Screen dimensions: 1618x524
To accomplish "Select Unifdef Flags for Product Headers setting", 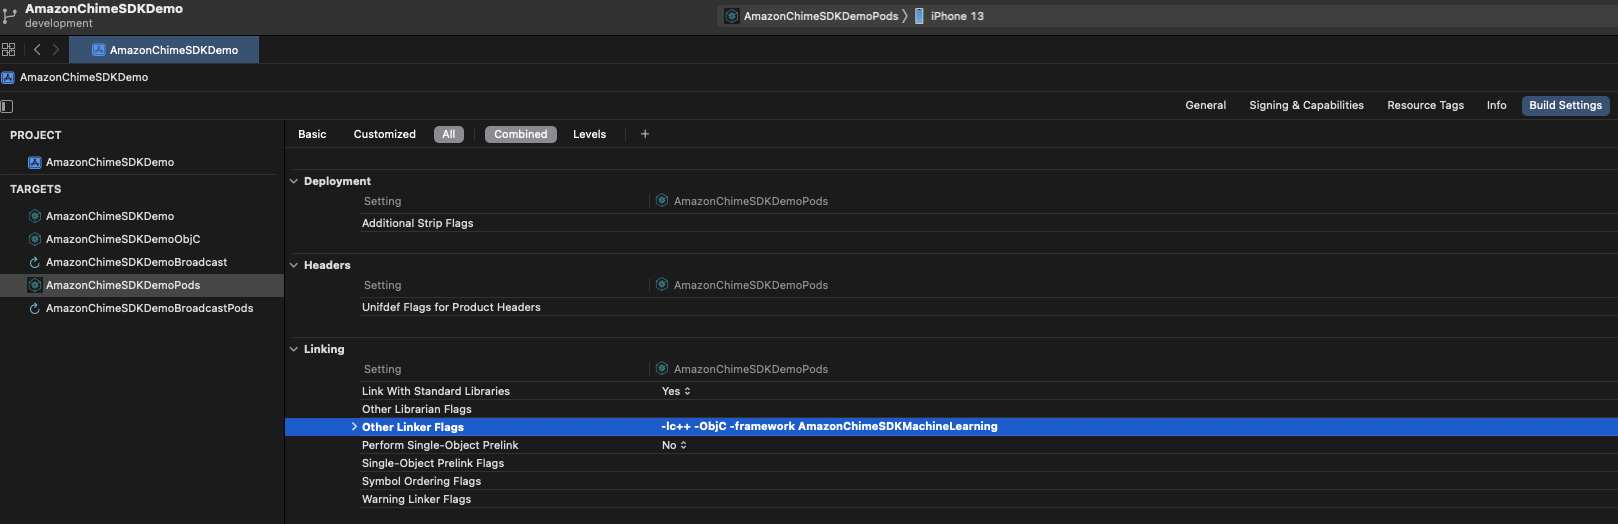I will tap(451, 307).
